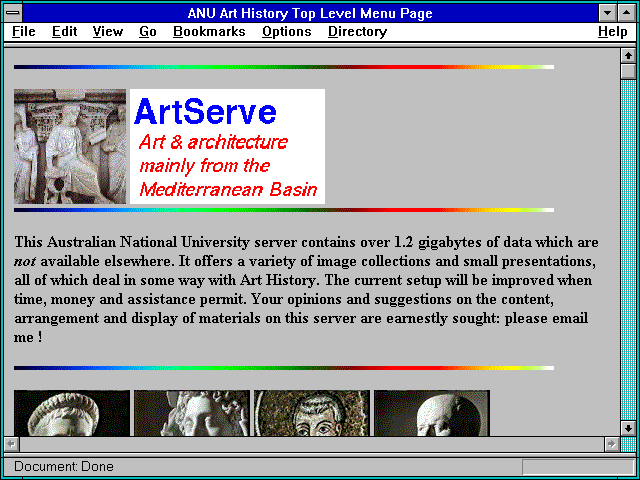Click the first thumbnail of a marble head

point(72,413)
